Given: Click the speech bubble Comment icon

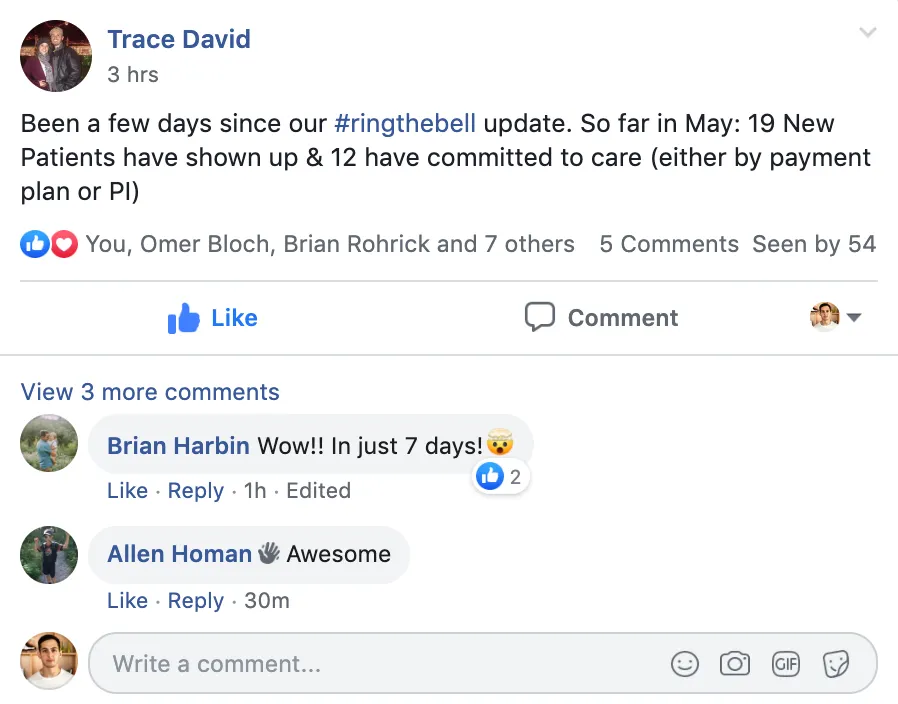Looking at the screenshot, I should coord(539,317).
